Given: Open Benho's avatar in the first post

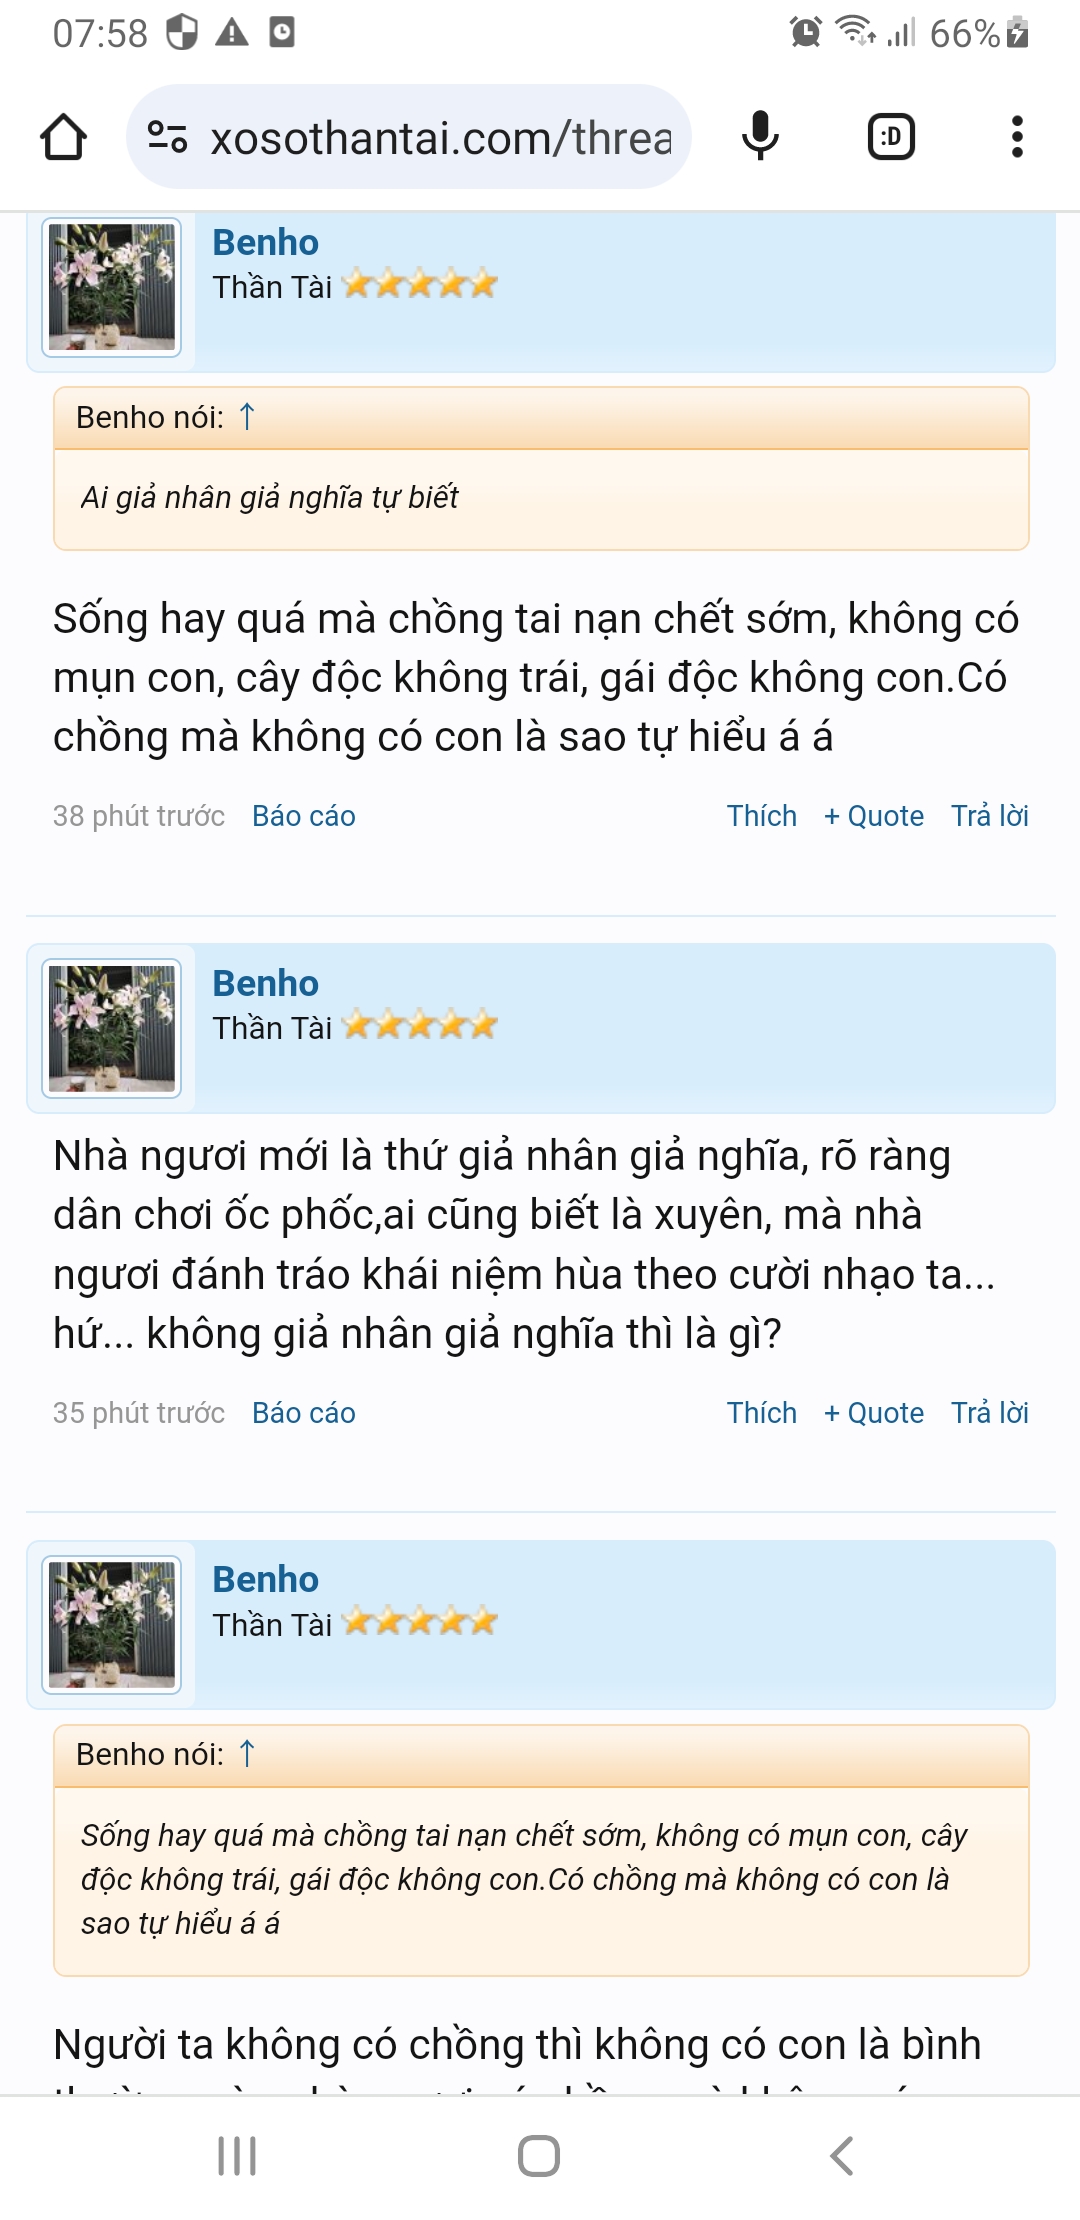Looking at the screenshot, I should tap(112, 287).
